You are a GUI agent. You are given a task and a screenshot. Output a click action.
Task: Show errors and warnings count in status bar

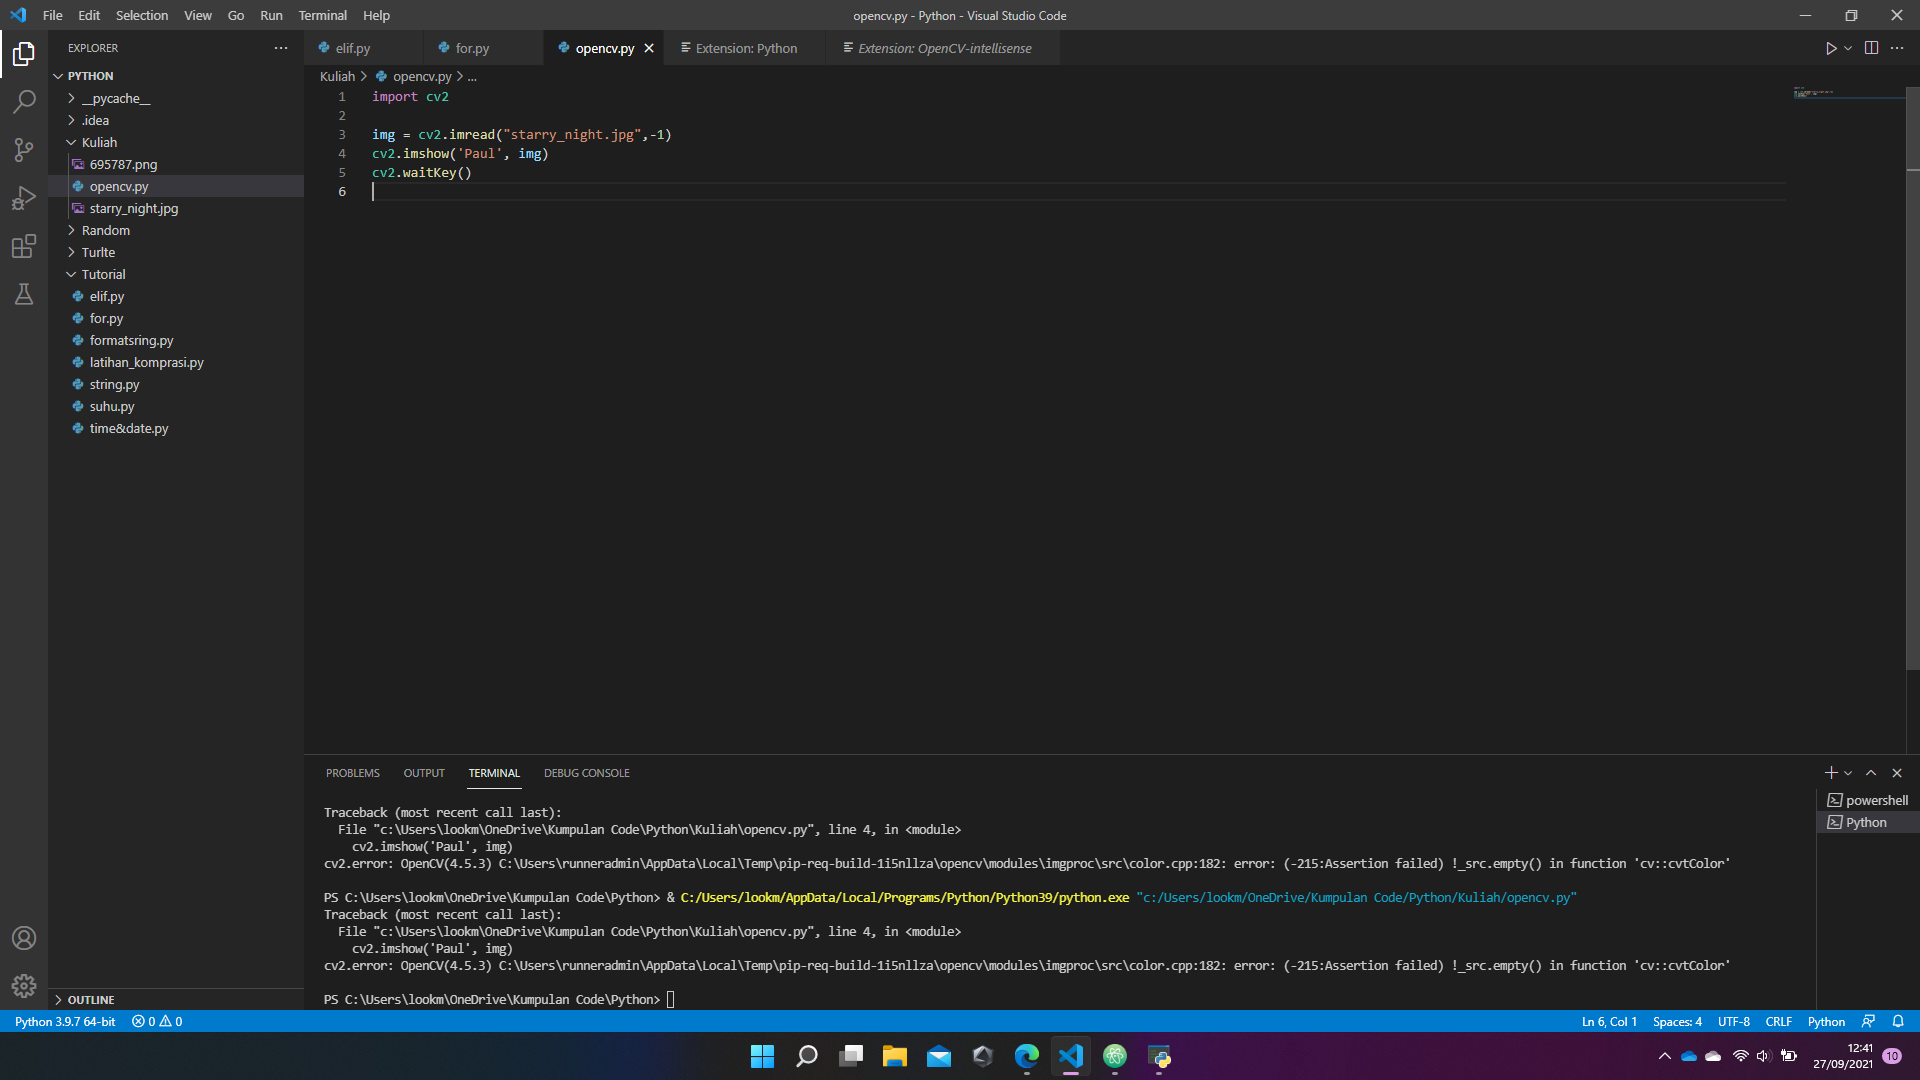tap(157, 1021)
